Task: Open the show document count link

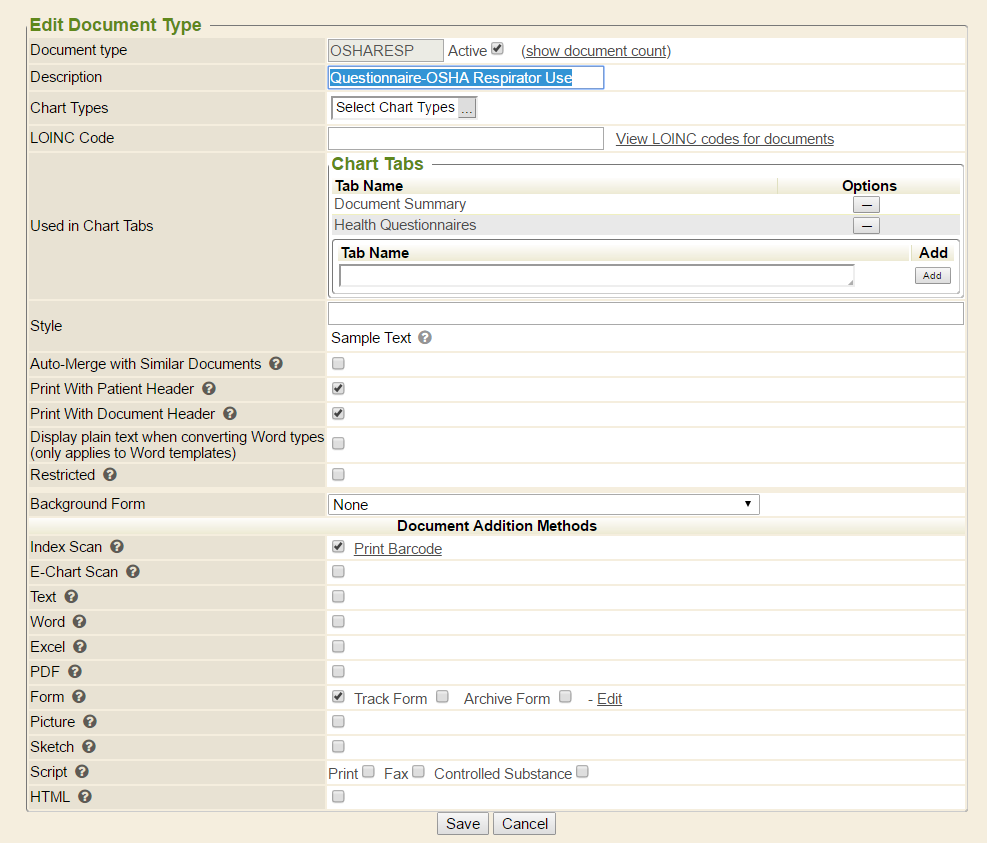Action: 596,51
